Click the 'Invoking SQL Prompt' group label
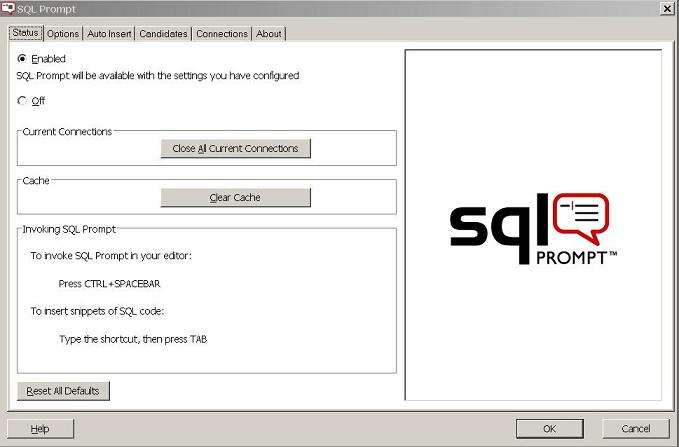The image size is (679, 447). 69,229
